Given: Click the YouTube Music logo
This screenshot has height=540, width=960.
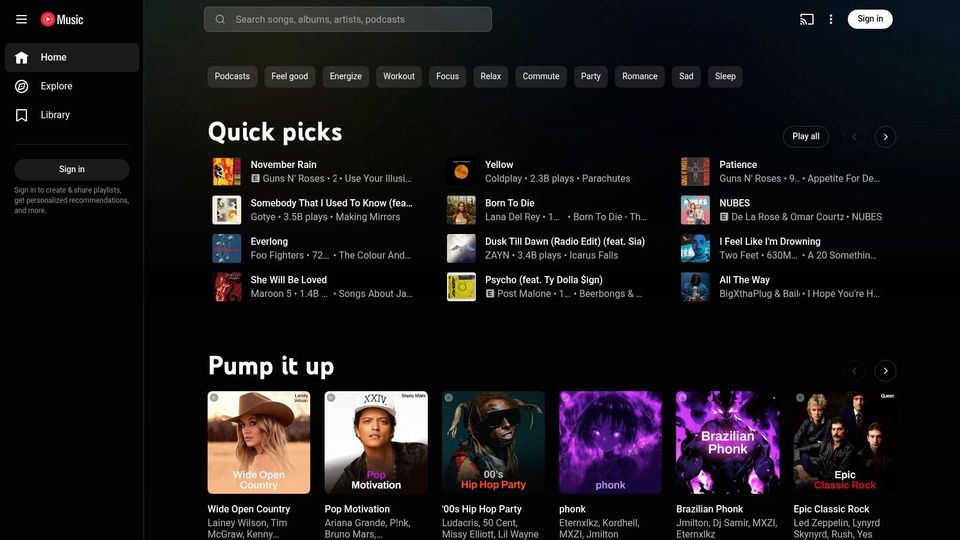Looking at the screenshot, I should tap(62, 20).
